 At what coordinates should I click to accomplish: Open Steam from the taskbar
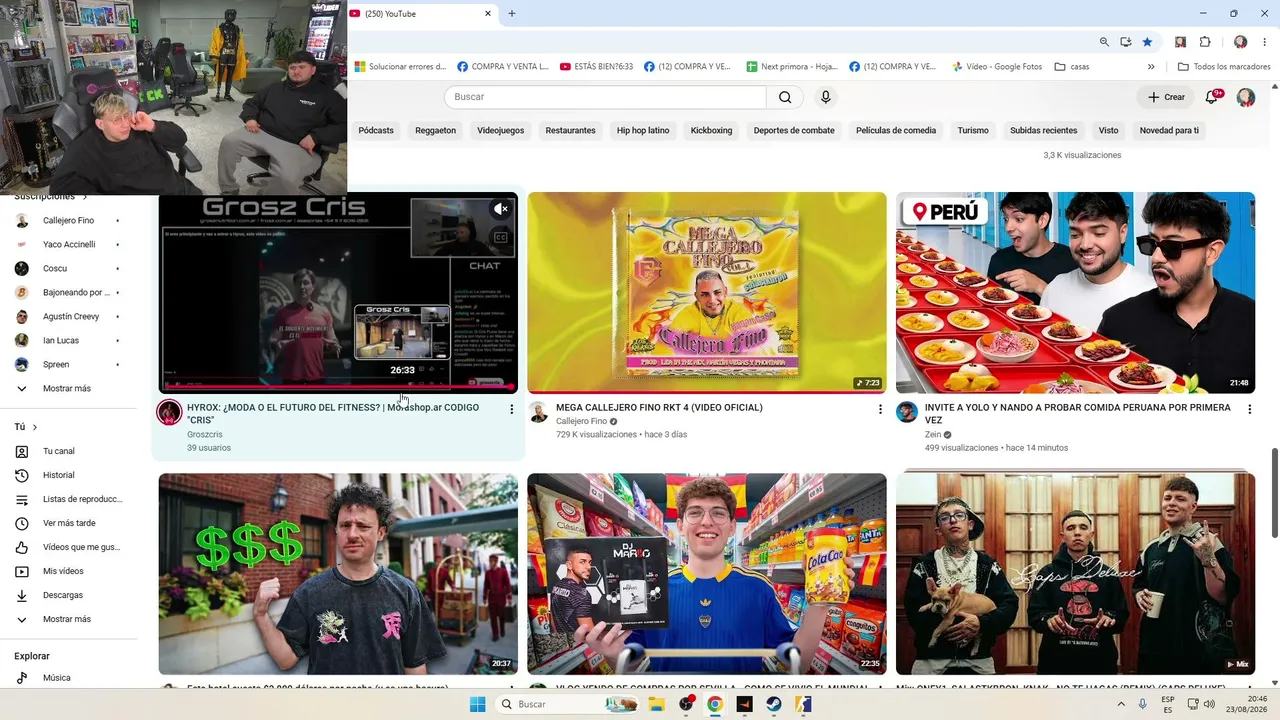click(x=774, y=704)
